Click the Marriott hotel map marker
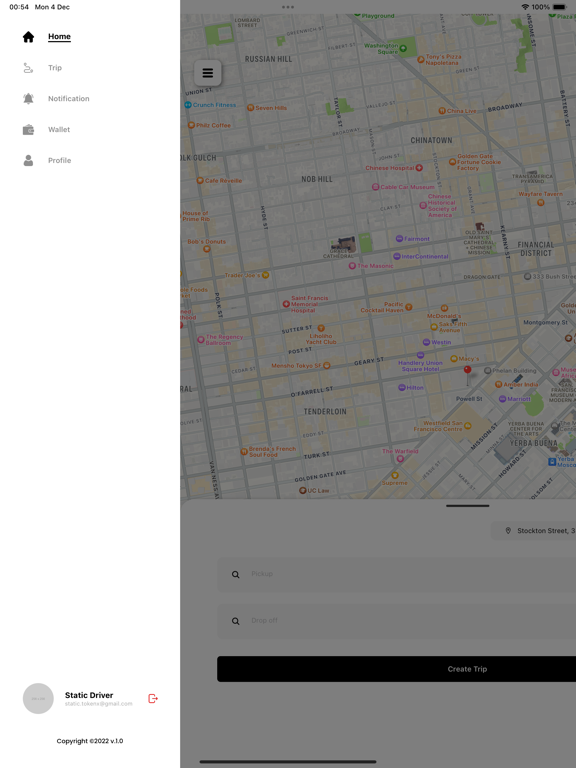The height and width of the screenshot is (768, 576). pyautogui.click(x=502, y=399)
